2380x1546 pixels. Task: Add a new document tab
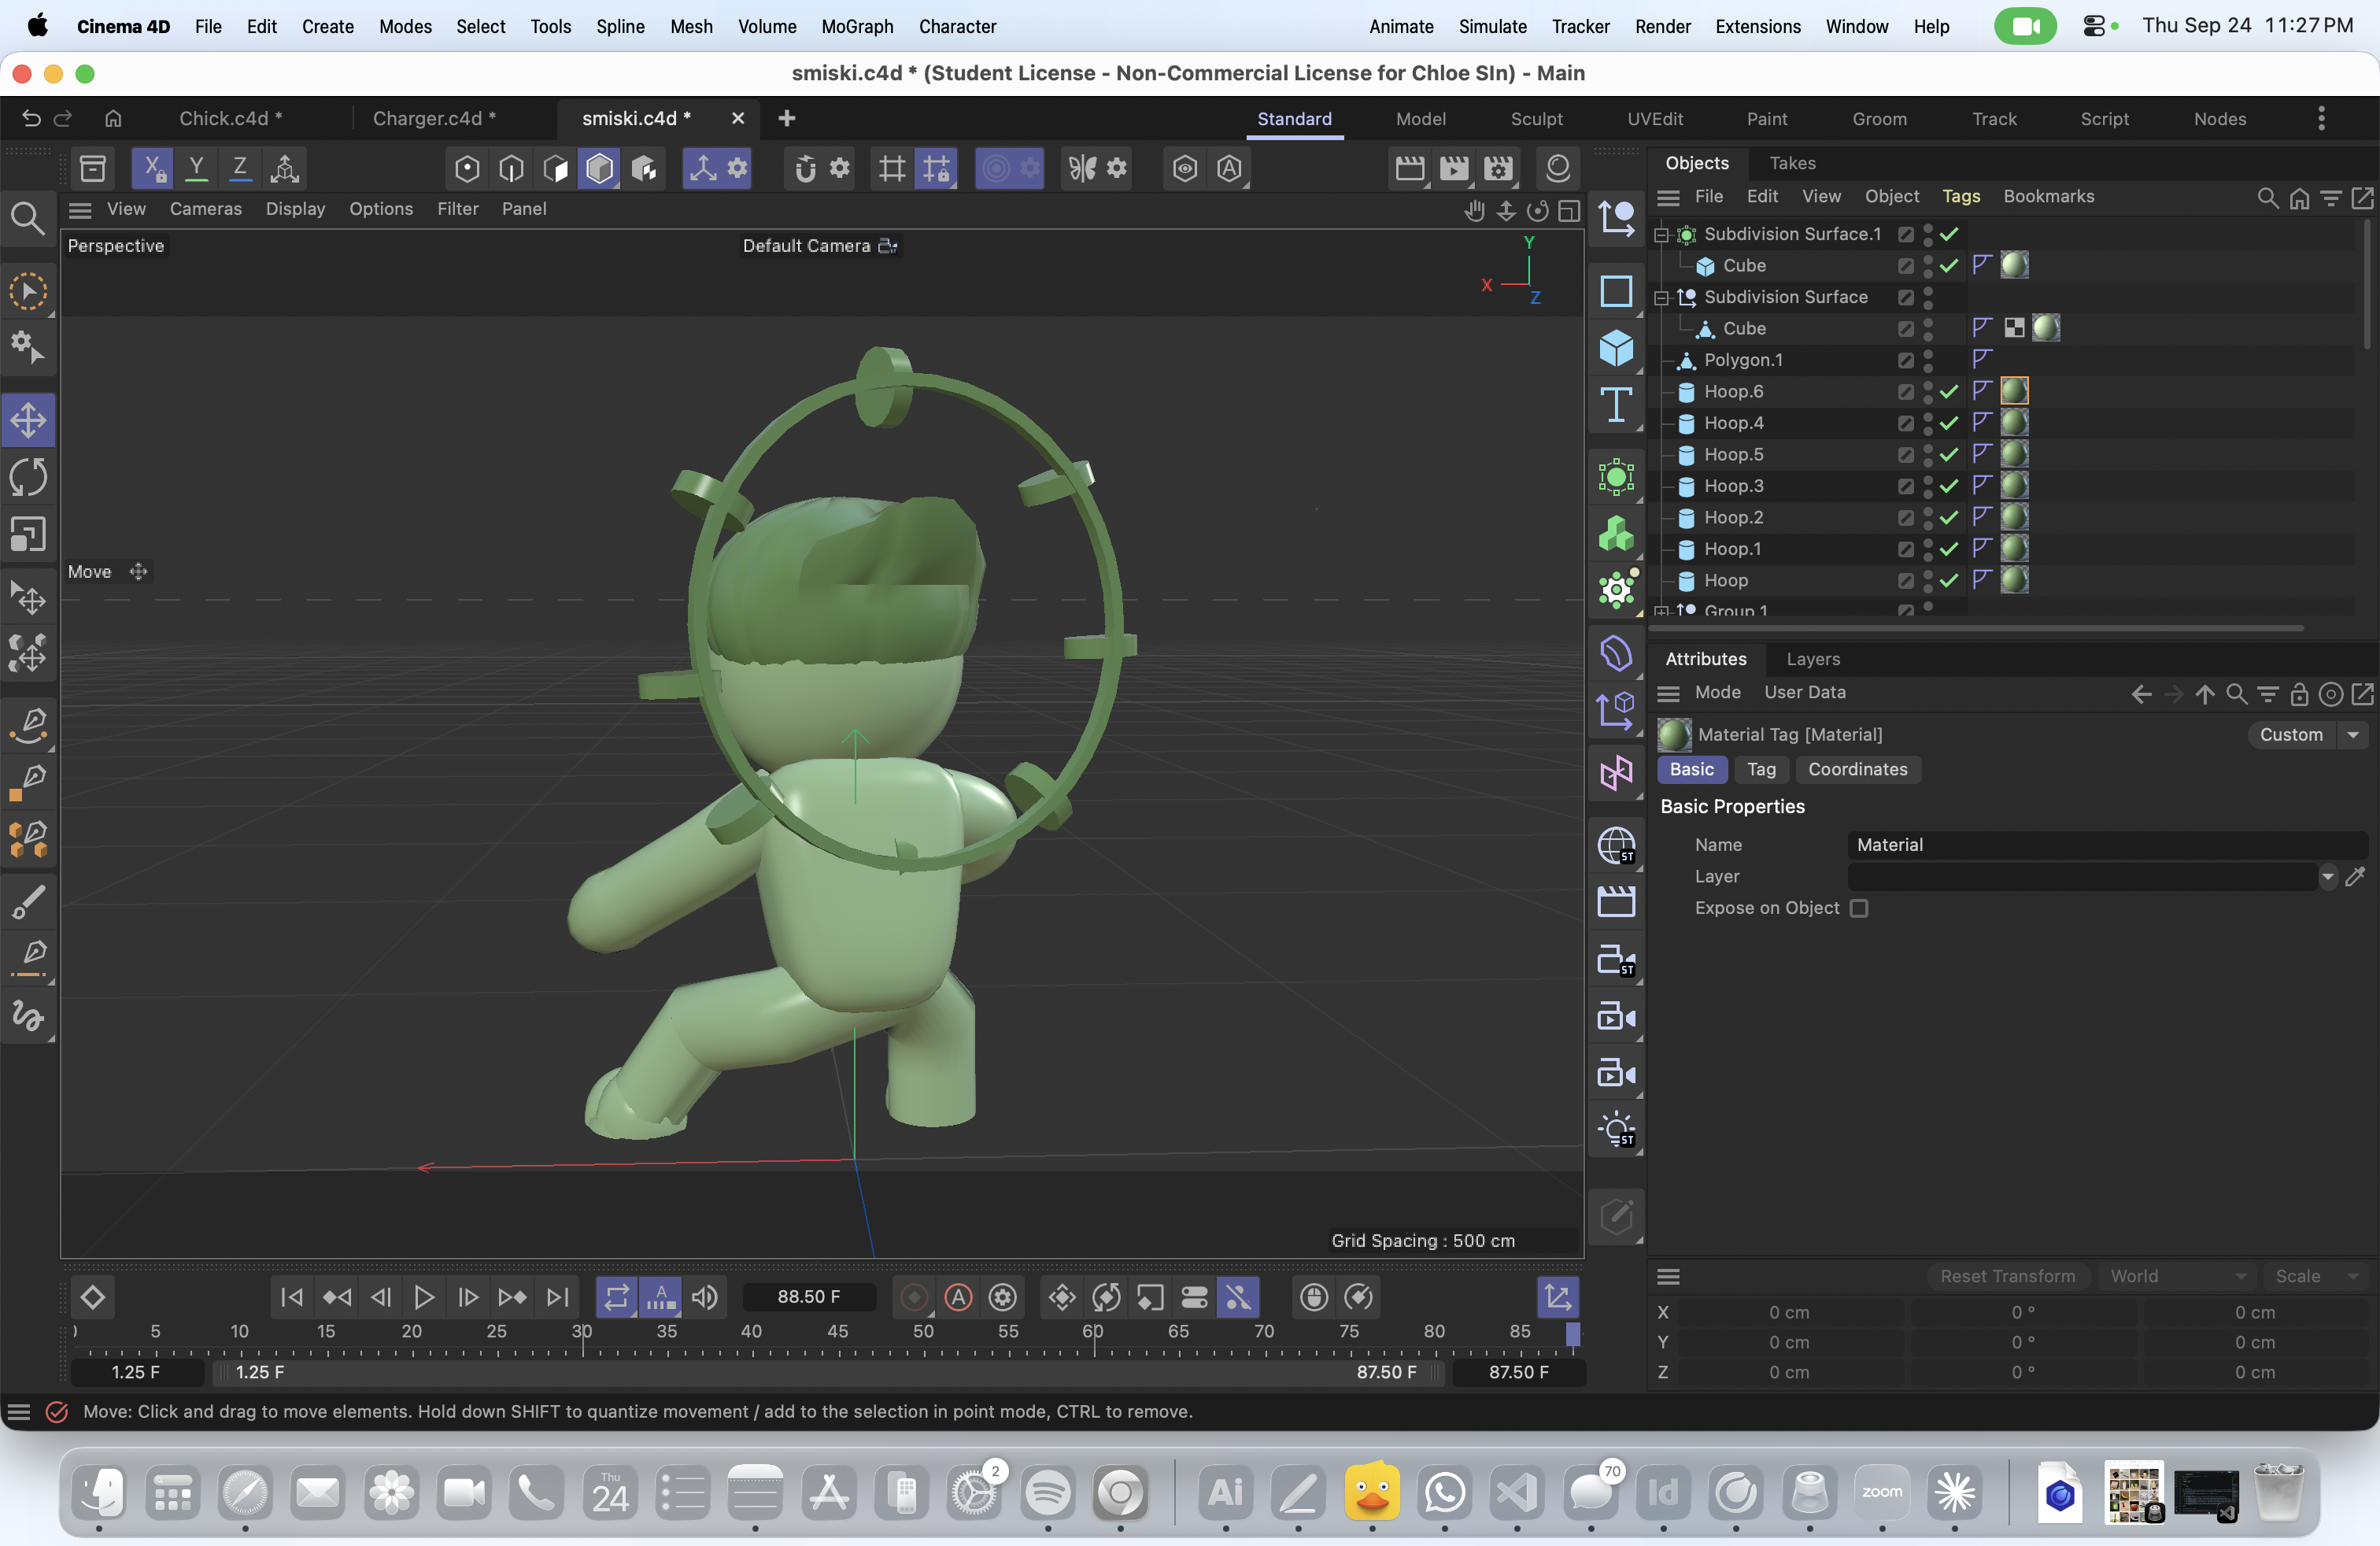(x=787, y=118)
